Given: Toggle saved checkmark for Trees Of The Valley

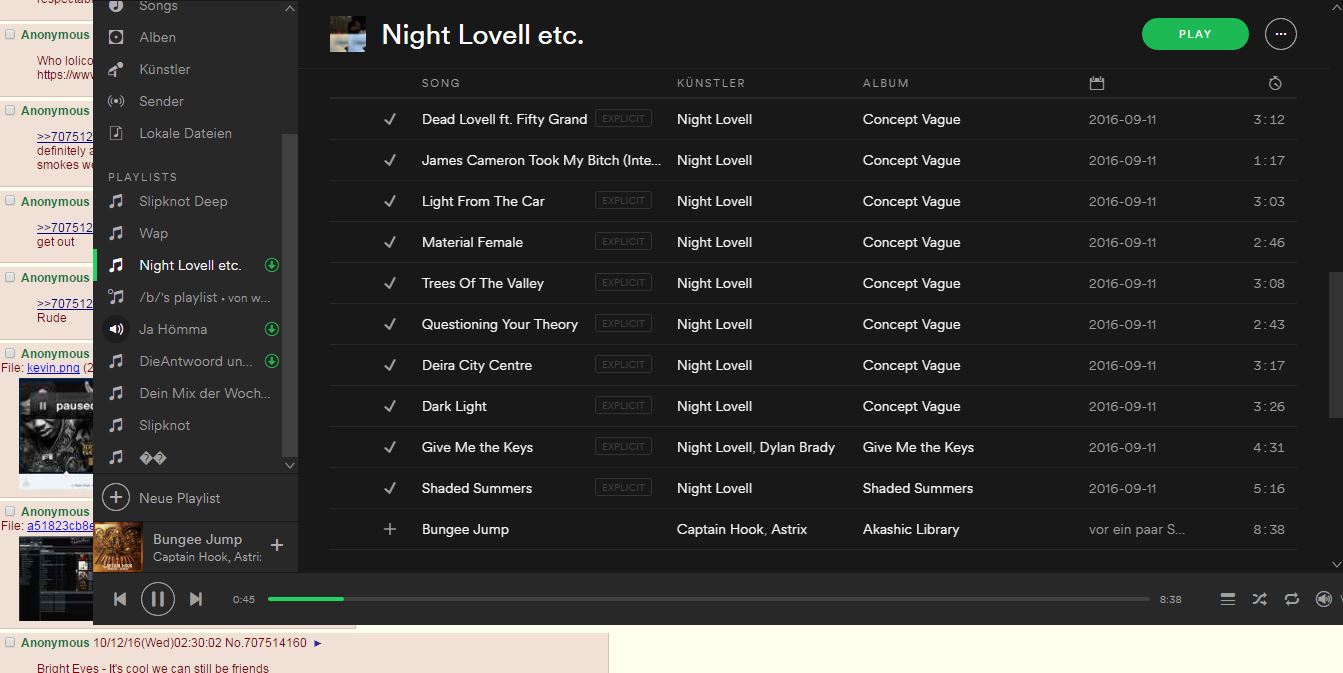Looking at the screenshot, I should tap(390, 283).
